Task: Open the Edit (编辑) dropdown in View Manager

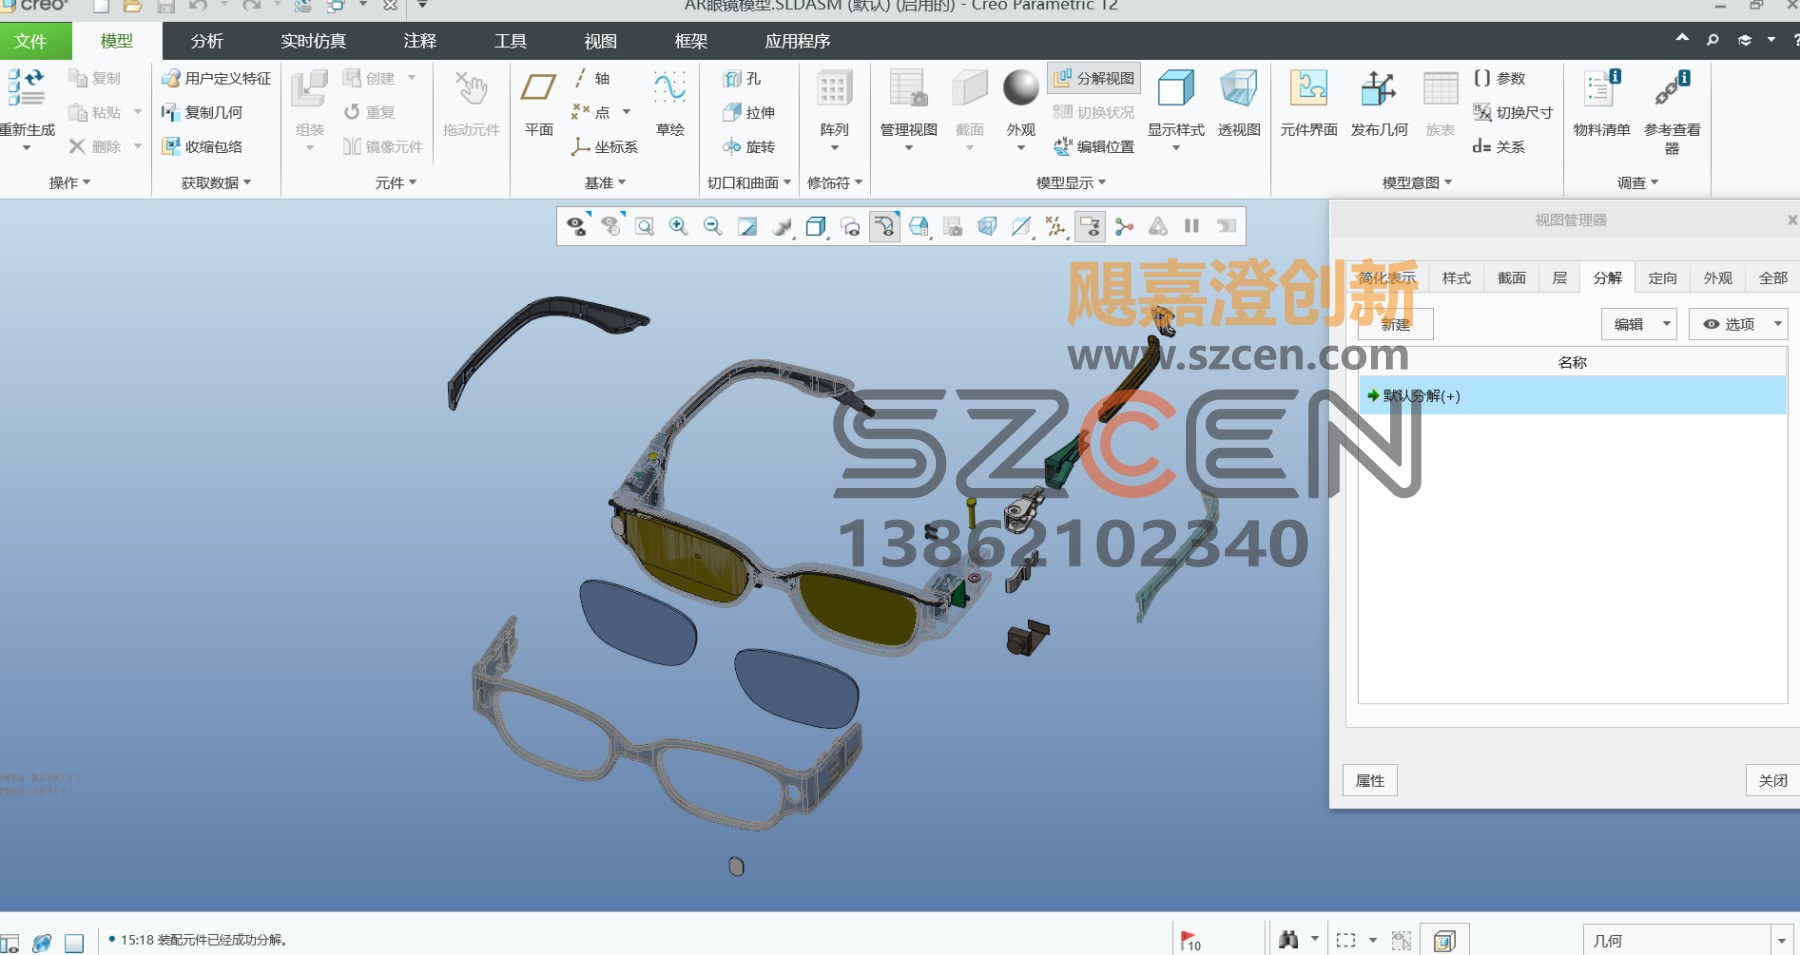Action: [1639, 324]
